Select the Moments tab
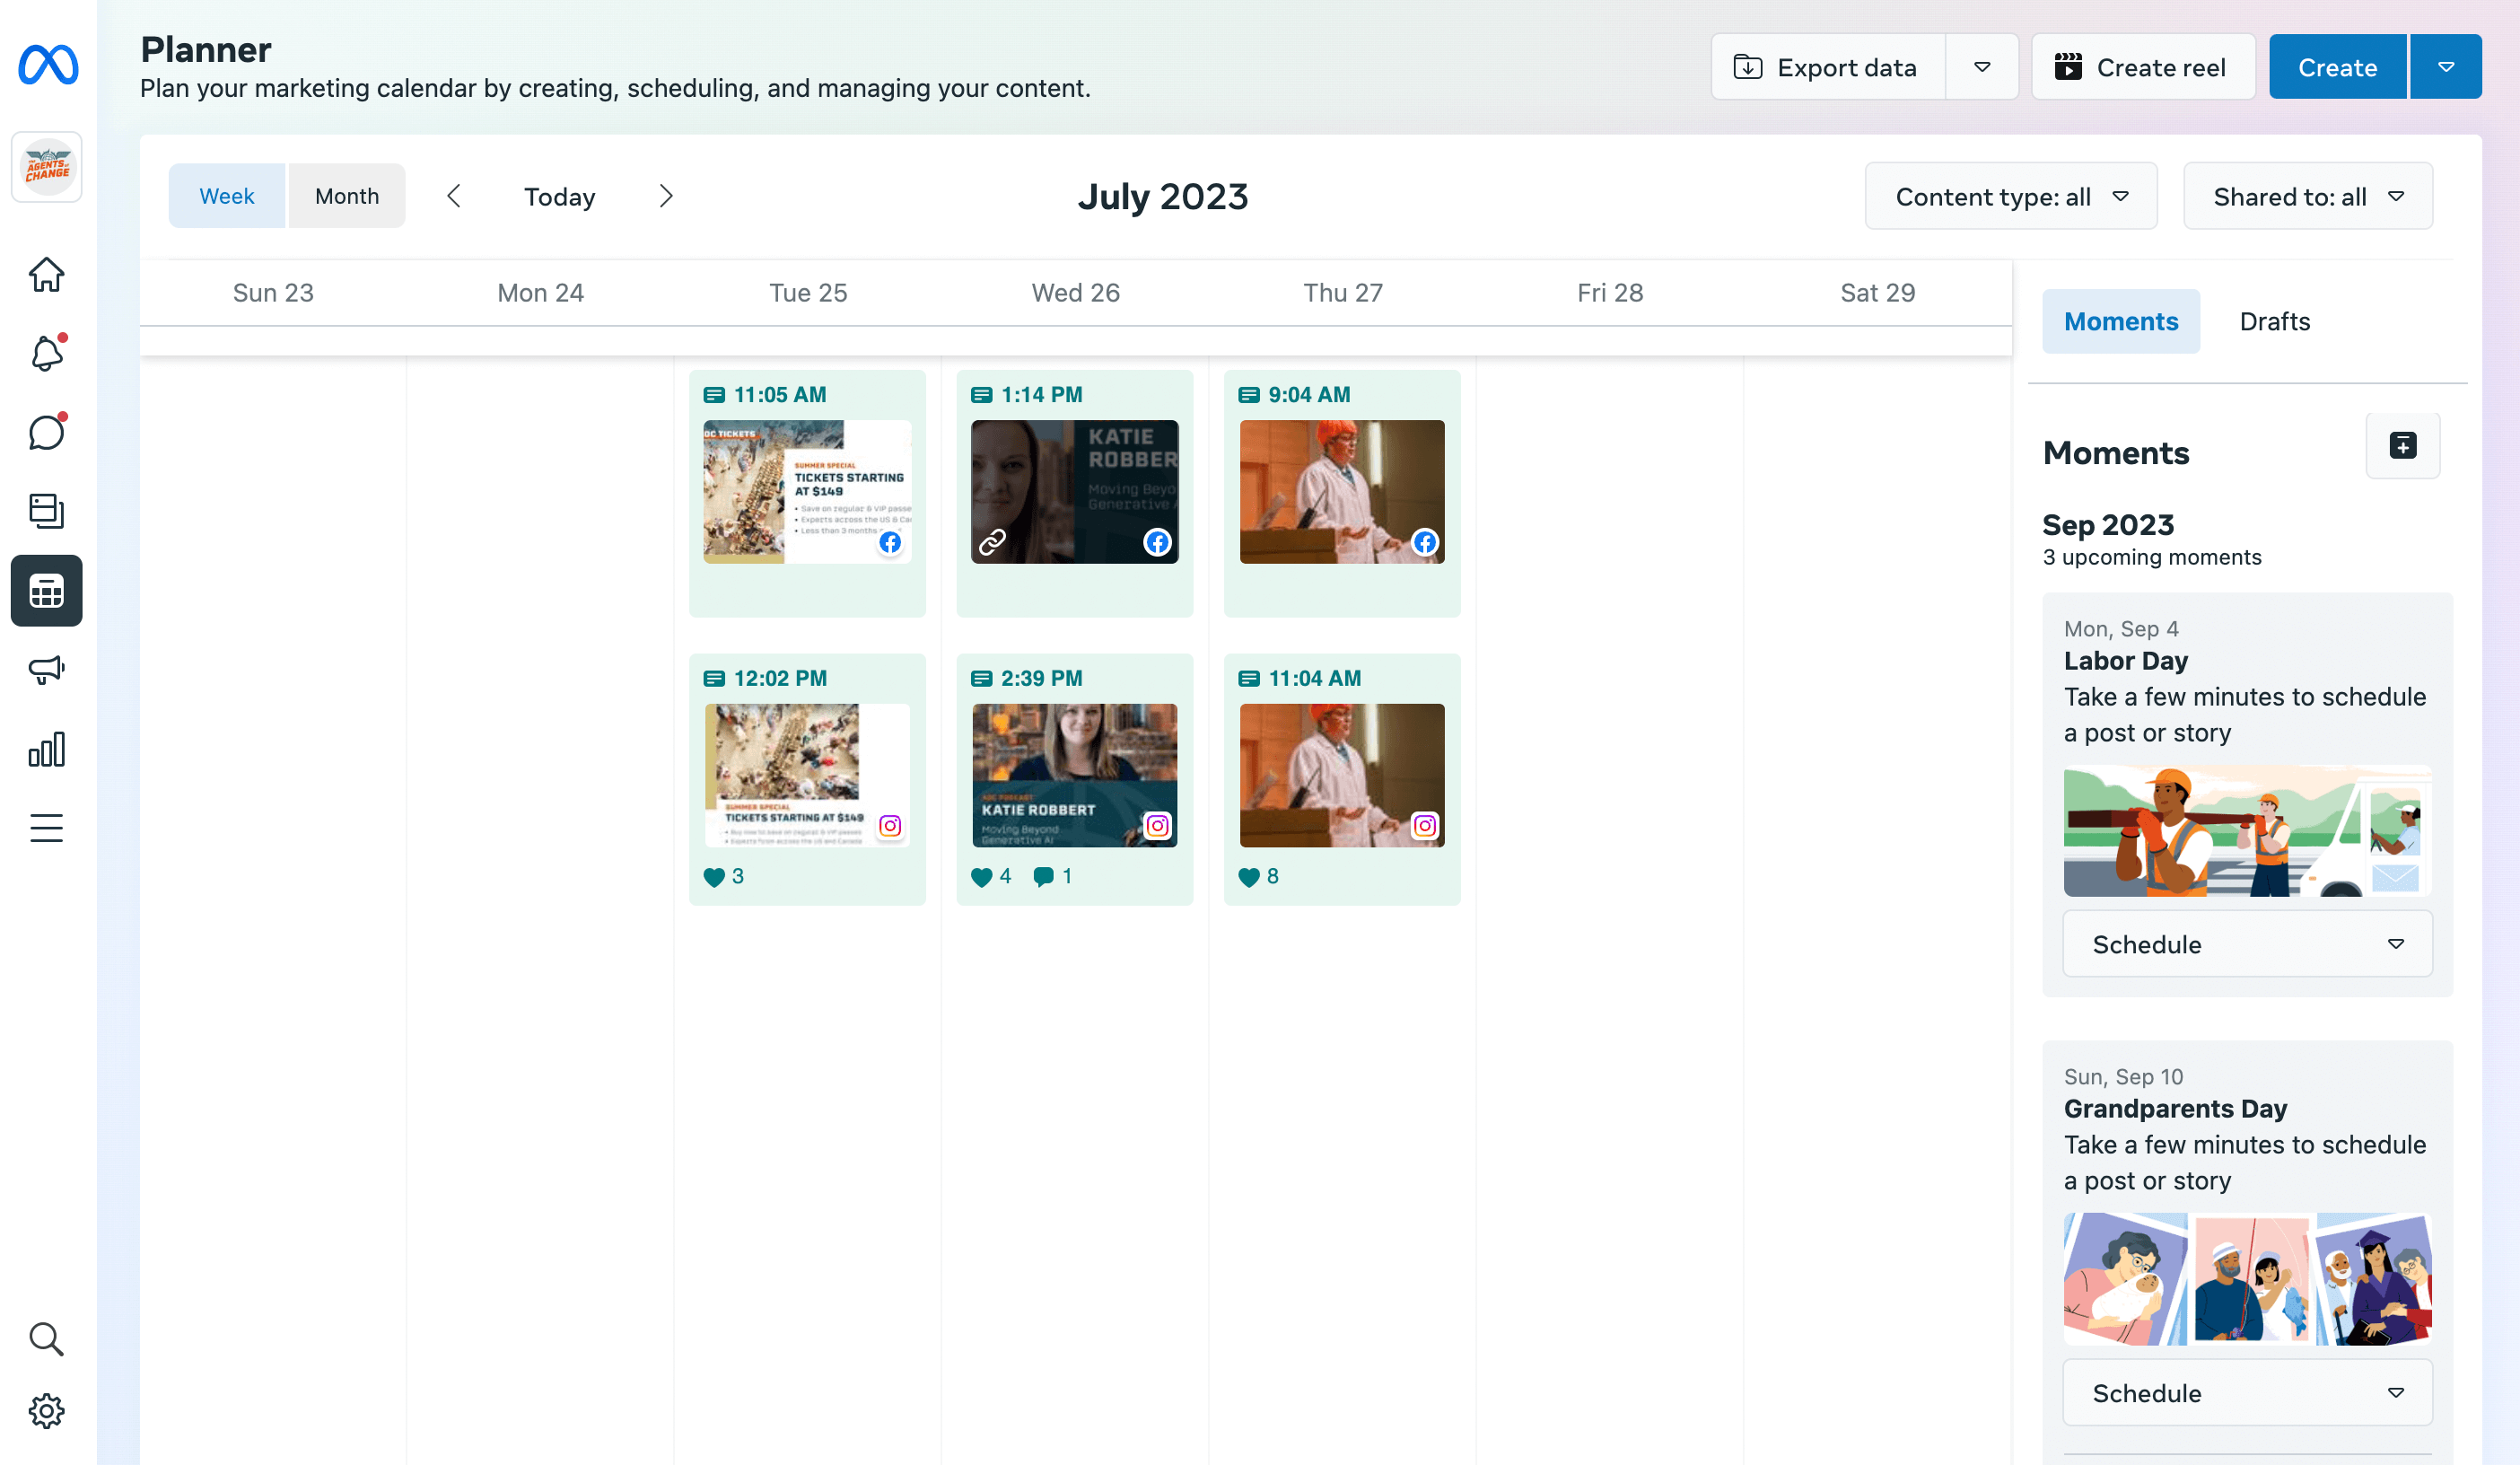This screenshot has height=1465, width=2520. point(2120,321)
